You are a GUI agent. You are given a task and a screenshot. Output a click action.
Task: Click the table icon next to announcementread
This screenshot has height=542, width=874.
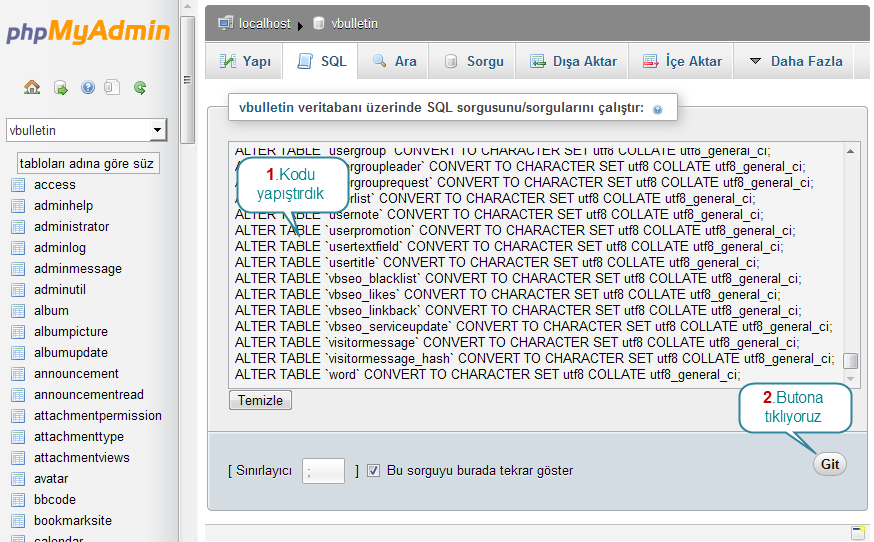point(18,395)
